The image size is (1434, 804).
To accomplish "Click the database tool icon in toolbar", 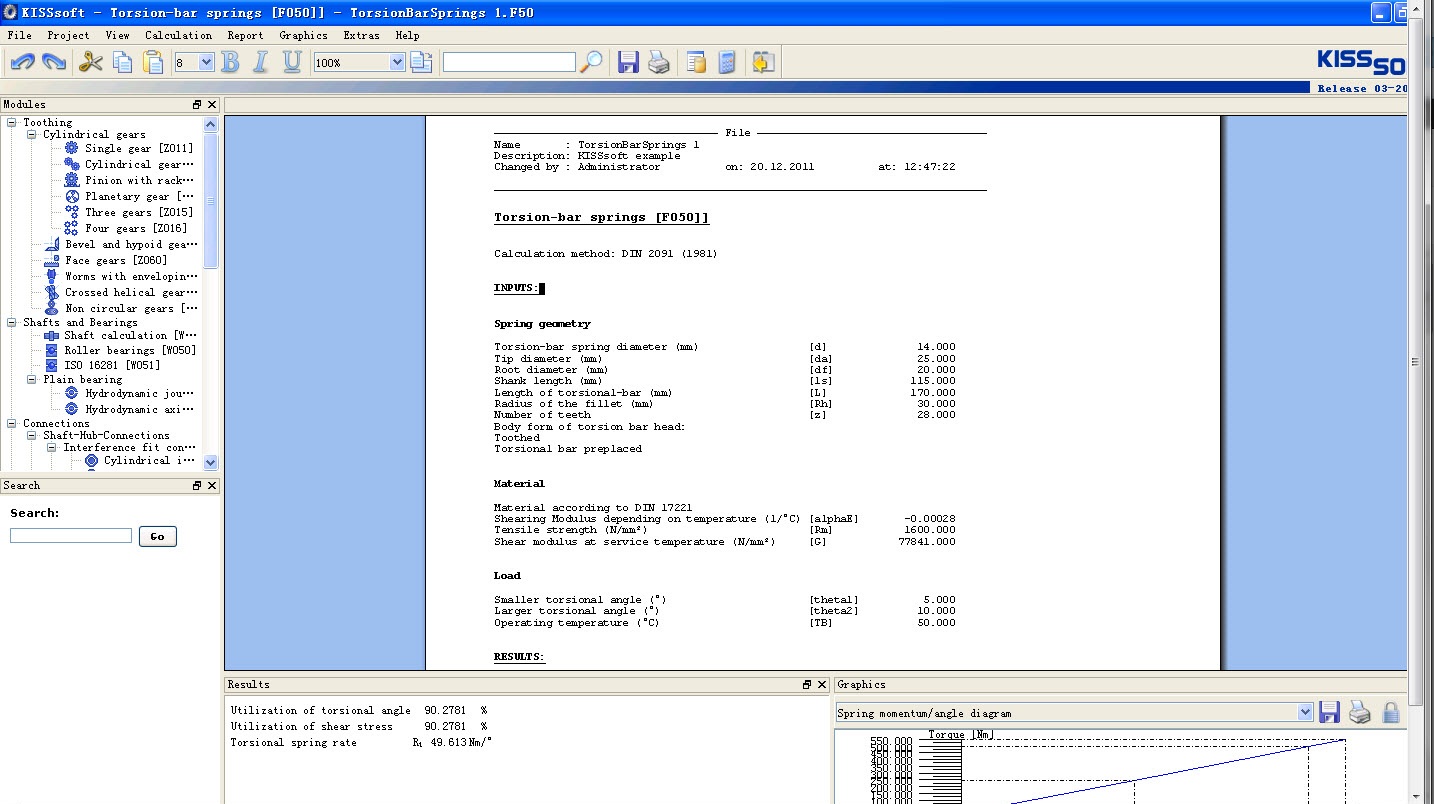I will point(696,62).
